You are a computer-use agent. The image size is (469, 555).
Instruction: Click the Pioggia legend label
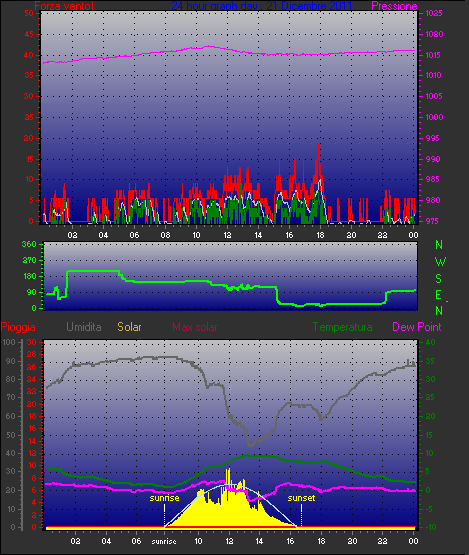point(18,327)
